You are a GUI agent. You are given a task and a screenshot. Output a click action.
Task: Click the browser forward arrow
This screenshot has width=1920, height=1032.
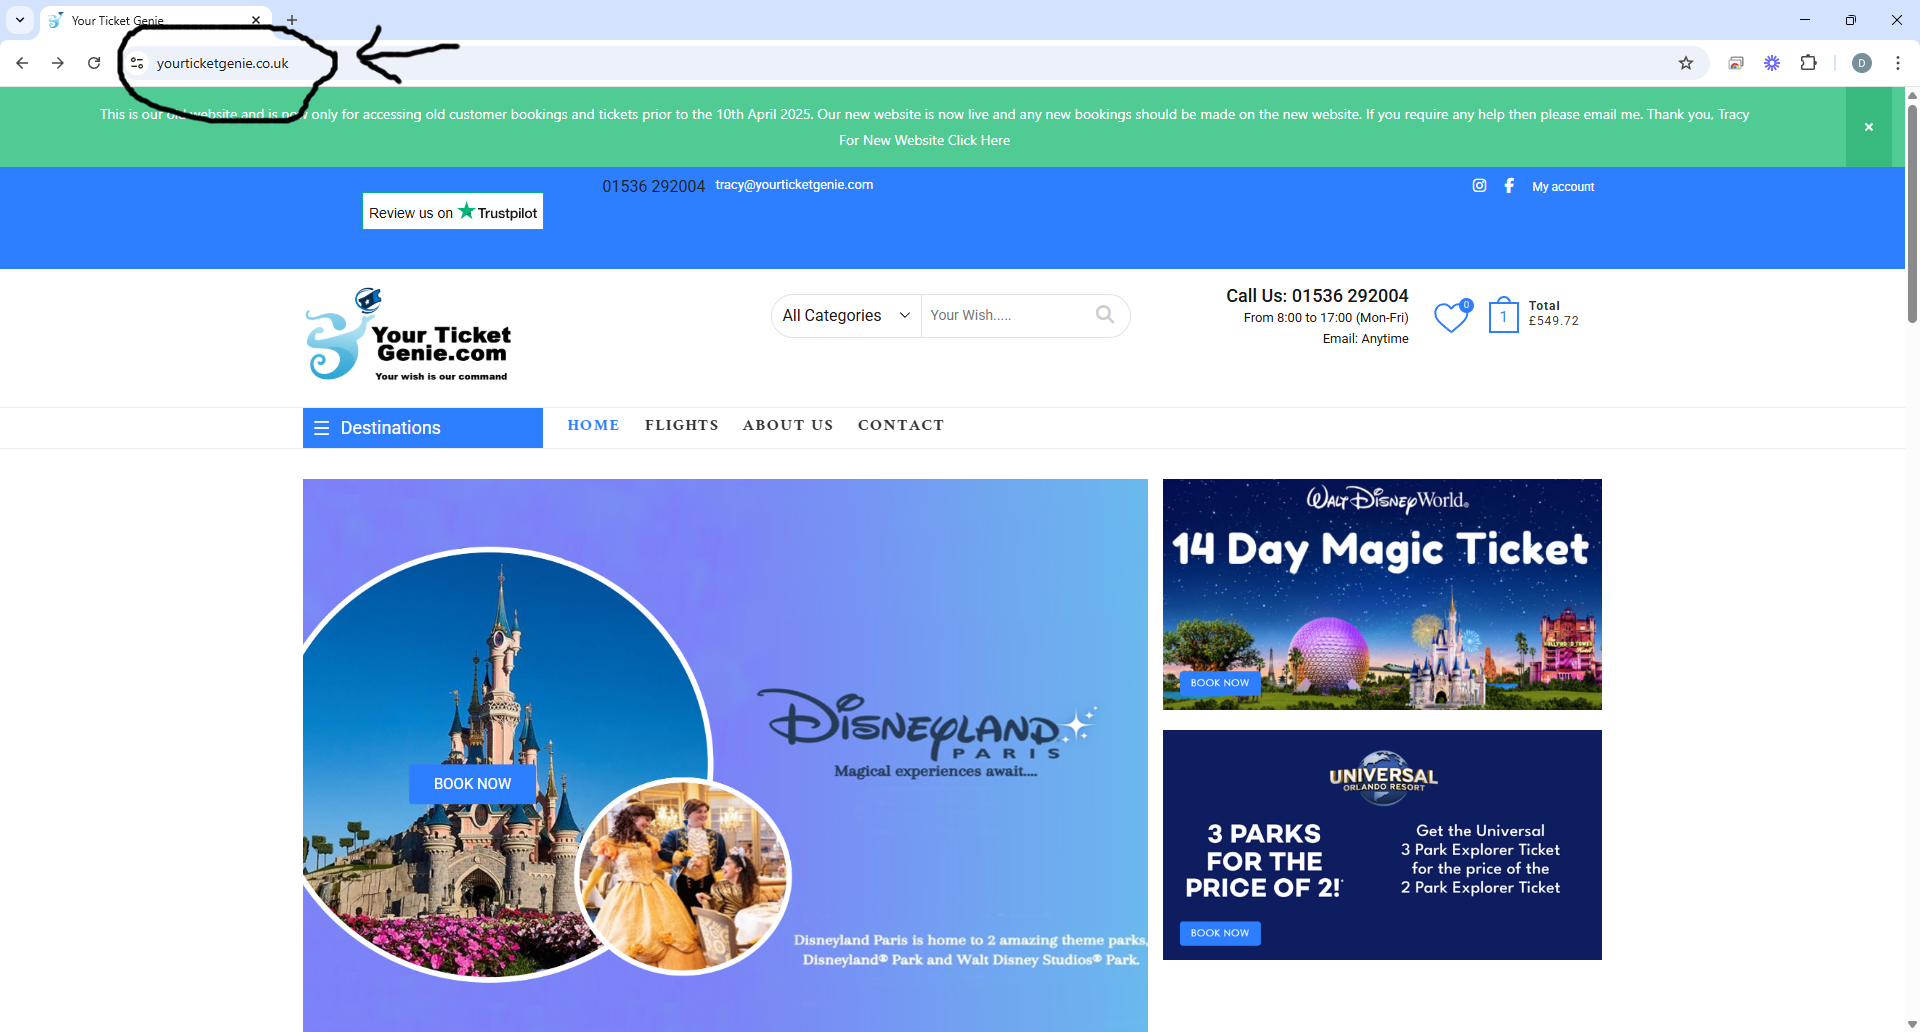pos(58,63)
